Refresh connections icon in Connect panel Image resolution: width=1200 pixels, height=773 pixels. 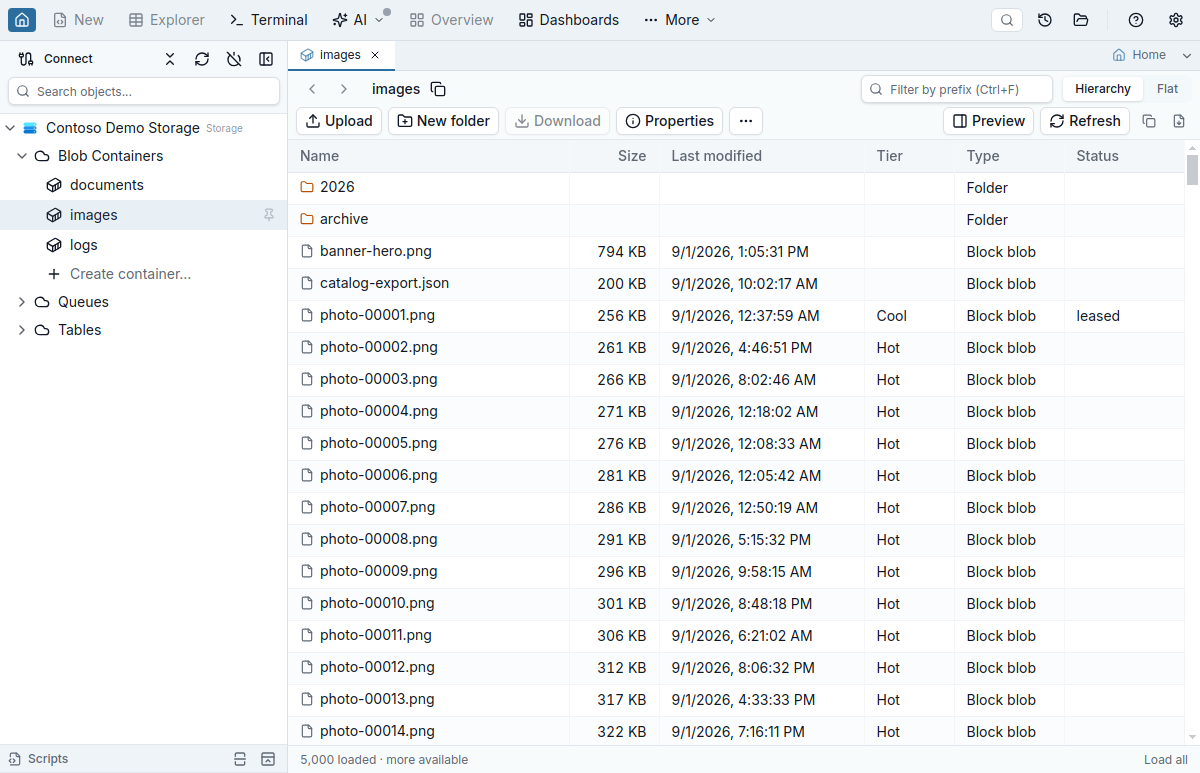pyautogui.click(x=202, y=59)
